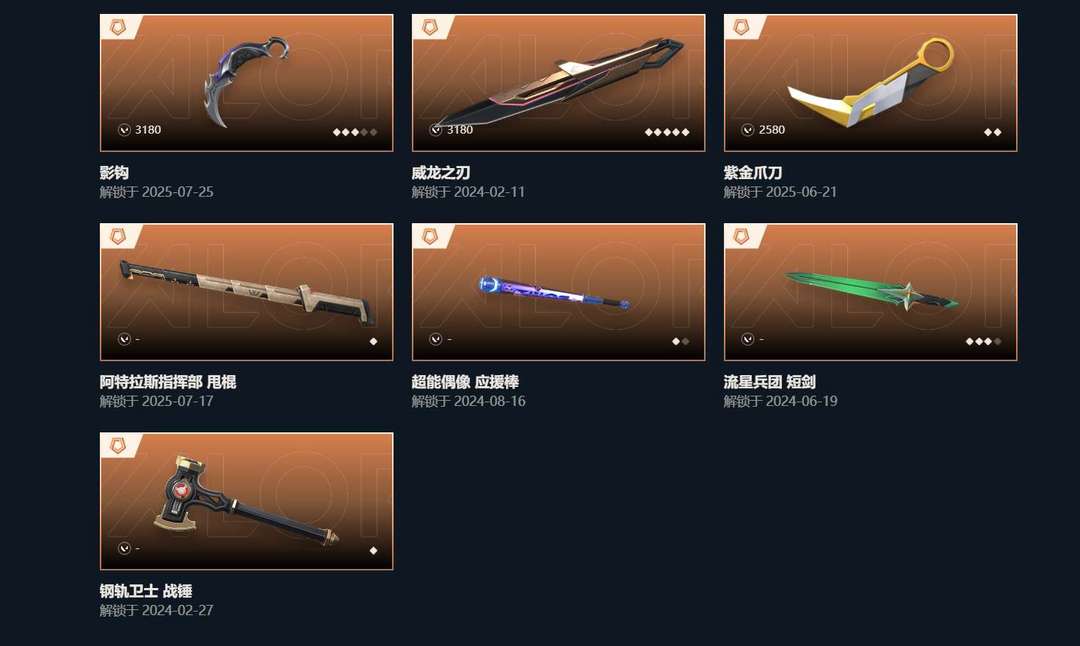Click the badge icon on 影钩 card
This screenshot has width=1080, height=646.
pos(118,28)
